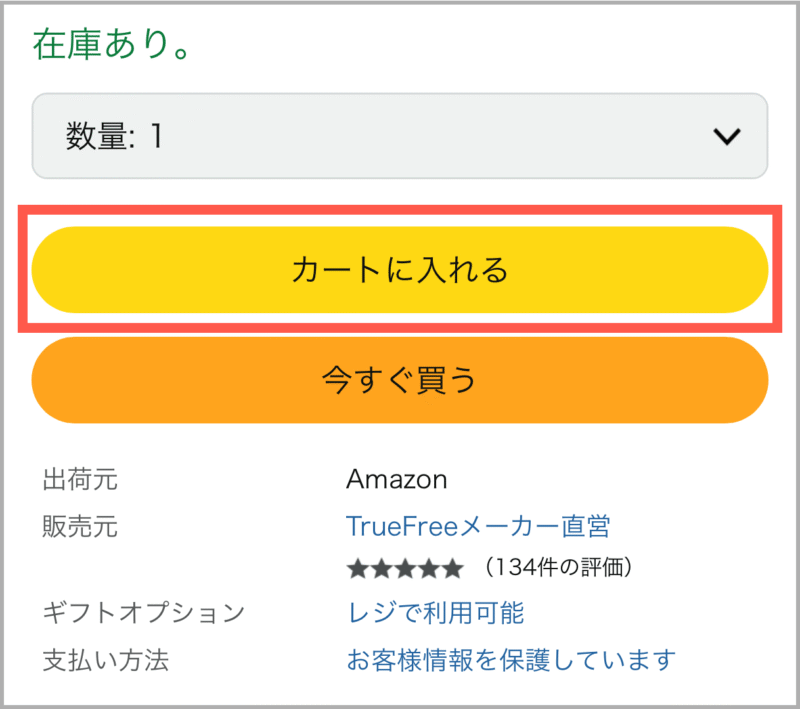The height and width of the screenshot is (709, 800).
Task: Click the five-star seller rating icons
Action: [405, 568]
